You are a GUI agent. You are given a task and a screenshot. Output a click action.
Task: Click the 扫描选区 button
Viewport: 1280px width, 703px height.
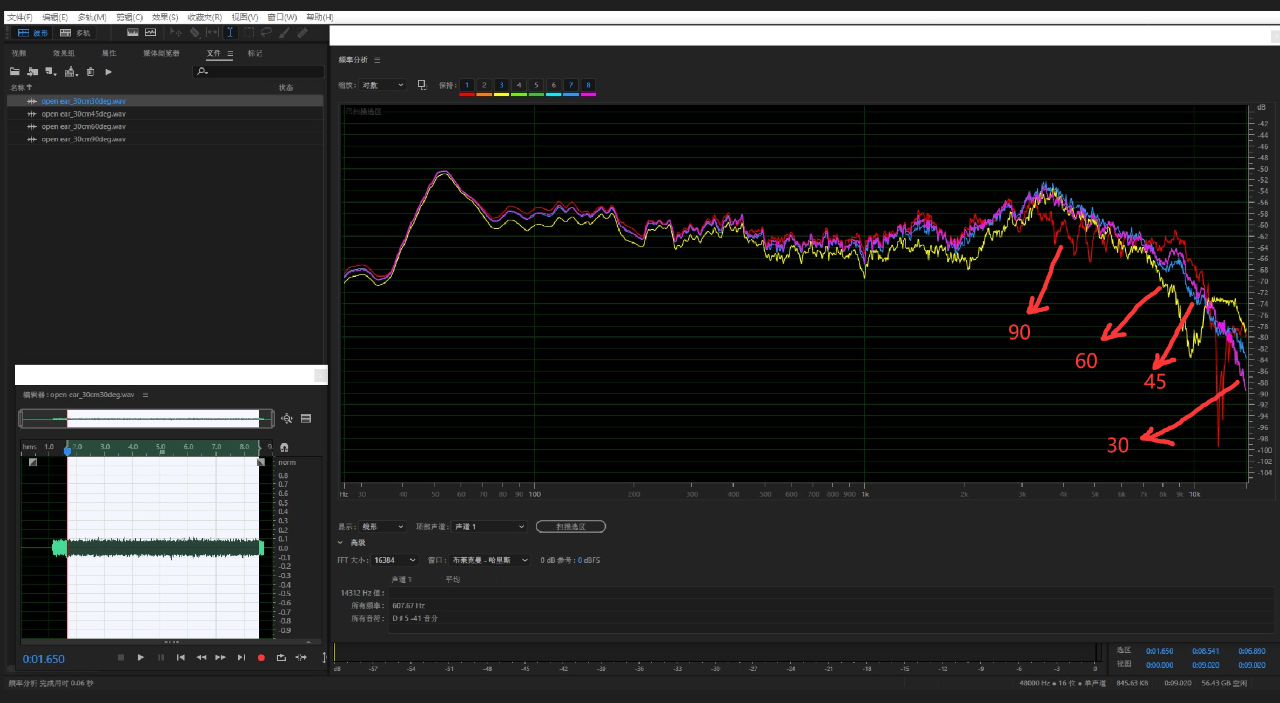(570, 526)
